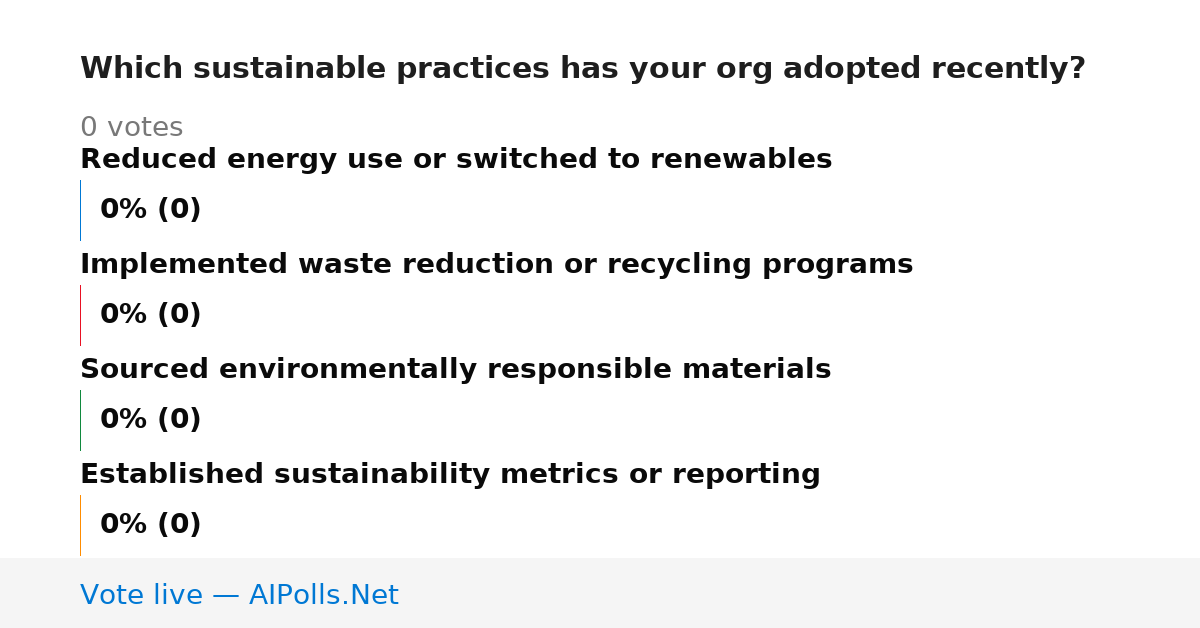Viewport: 1200px width, 628px height.
Task: Click the AIPolls.Net site name in footer
Action: 323,595
